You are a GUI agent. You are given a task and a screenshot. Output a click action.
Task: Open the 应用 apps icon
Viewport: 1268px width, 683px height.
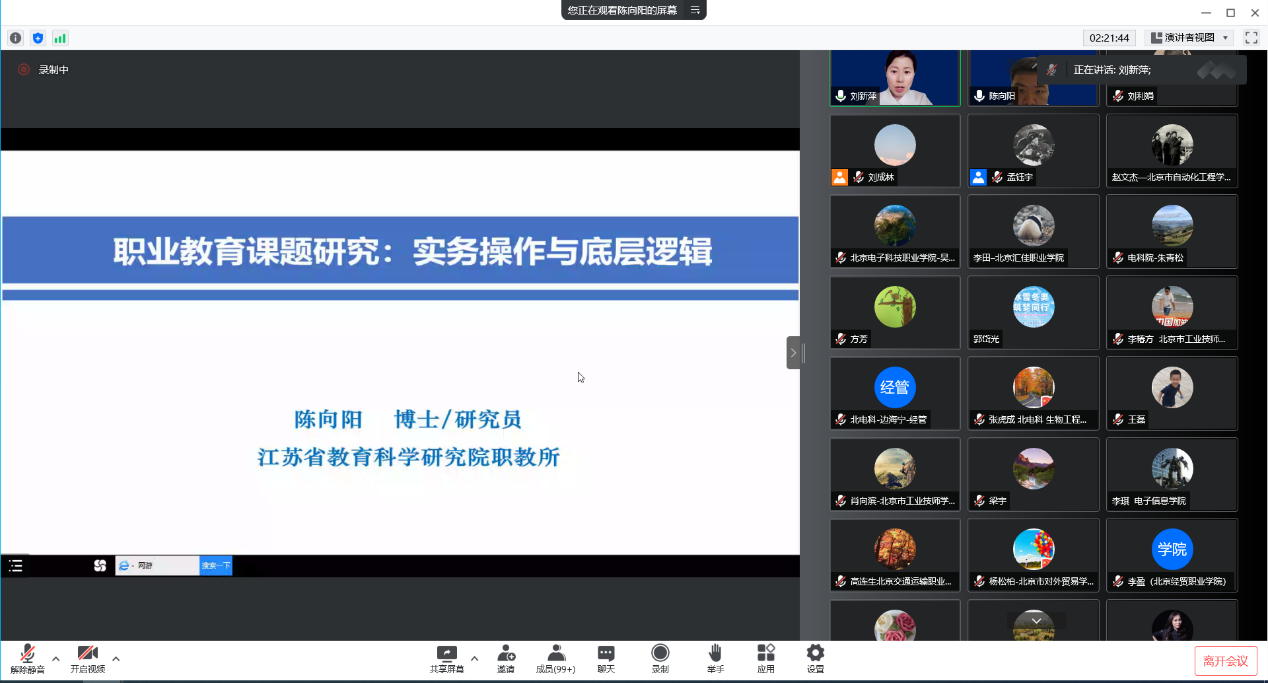coord(766,658)
